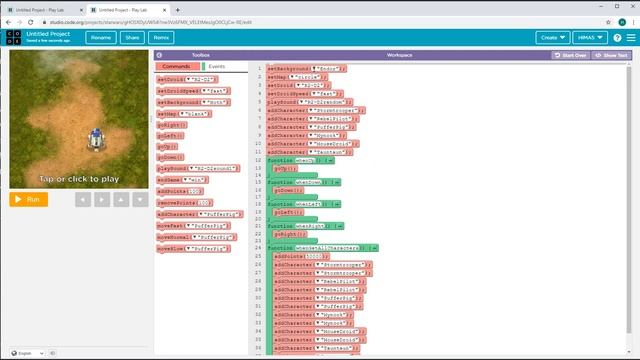Screen dimensions: 640x360
Task: Open the moveFast PufferPig dropdown in Toolbox
Action: [x=206, y=226]
